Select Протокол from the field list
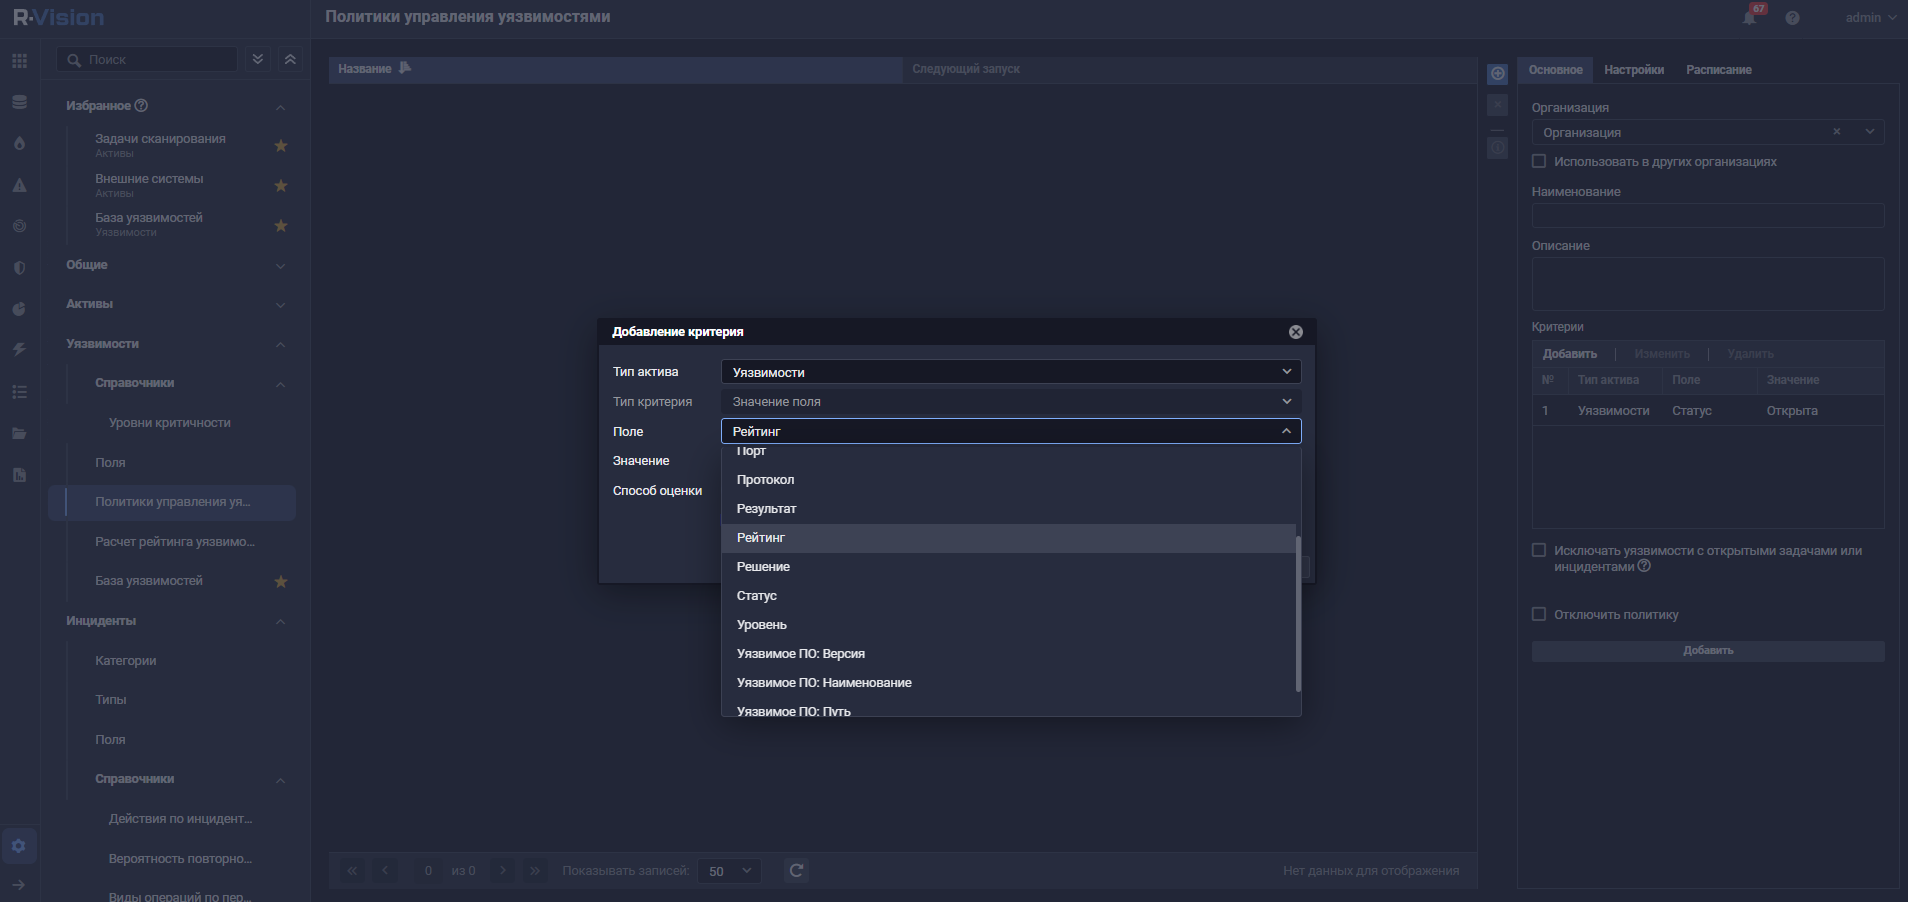The image size is (1908, 902). (1008, 480)
